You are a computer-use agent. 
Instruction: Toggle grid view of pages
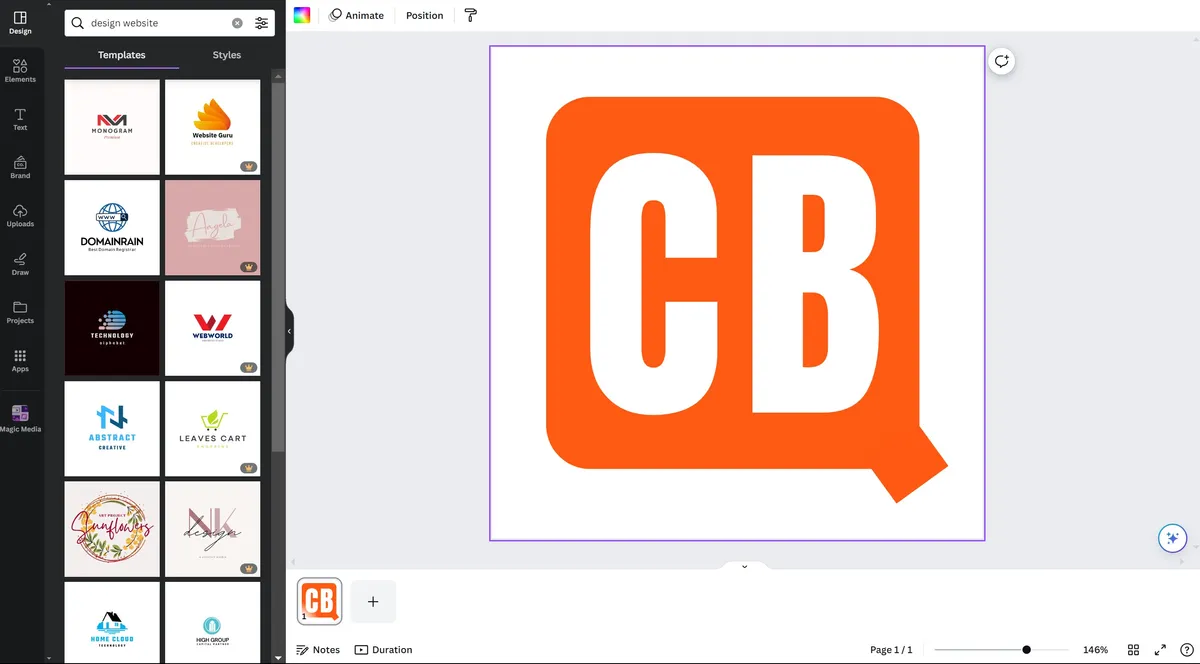click(x=1133, y=650)
